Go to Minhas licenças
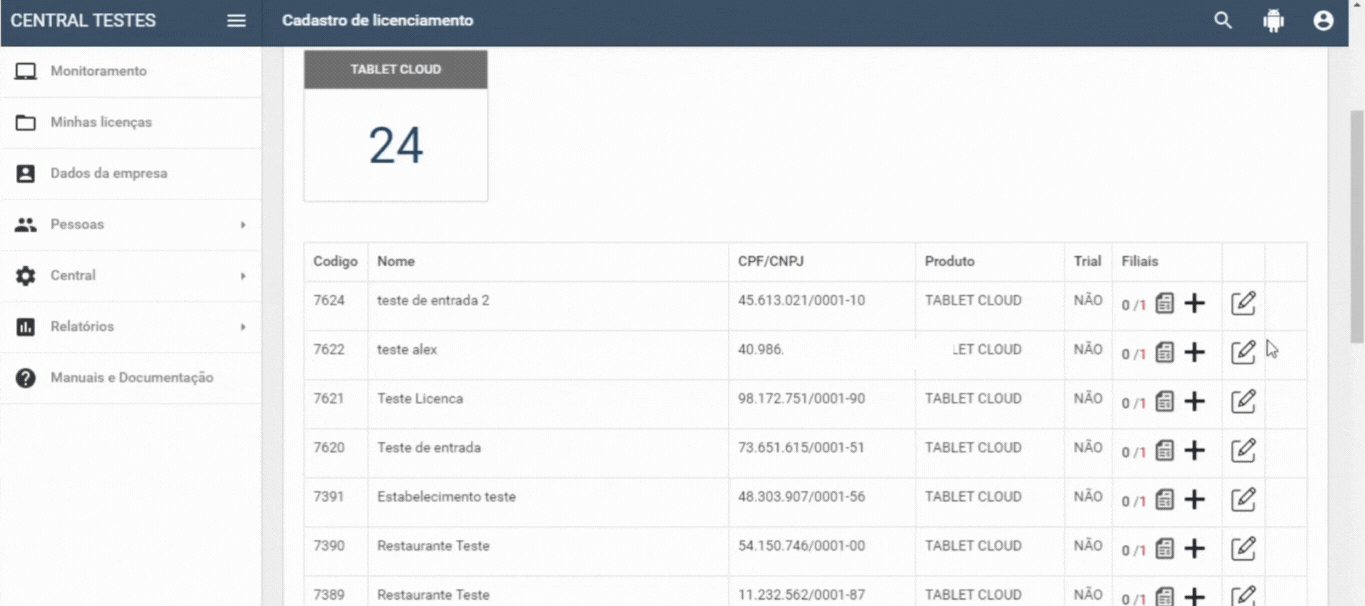This screenshot has height=606, width=1365. (101, 123)
